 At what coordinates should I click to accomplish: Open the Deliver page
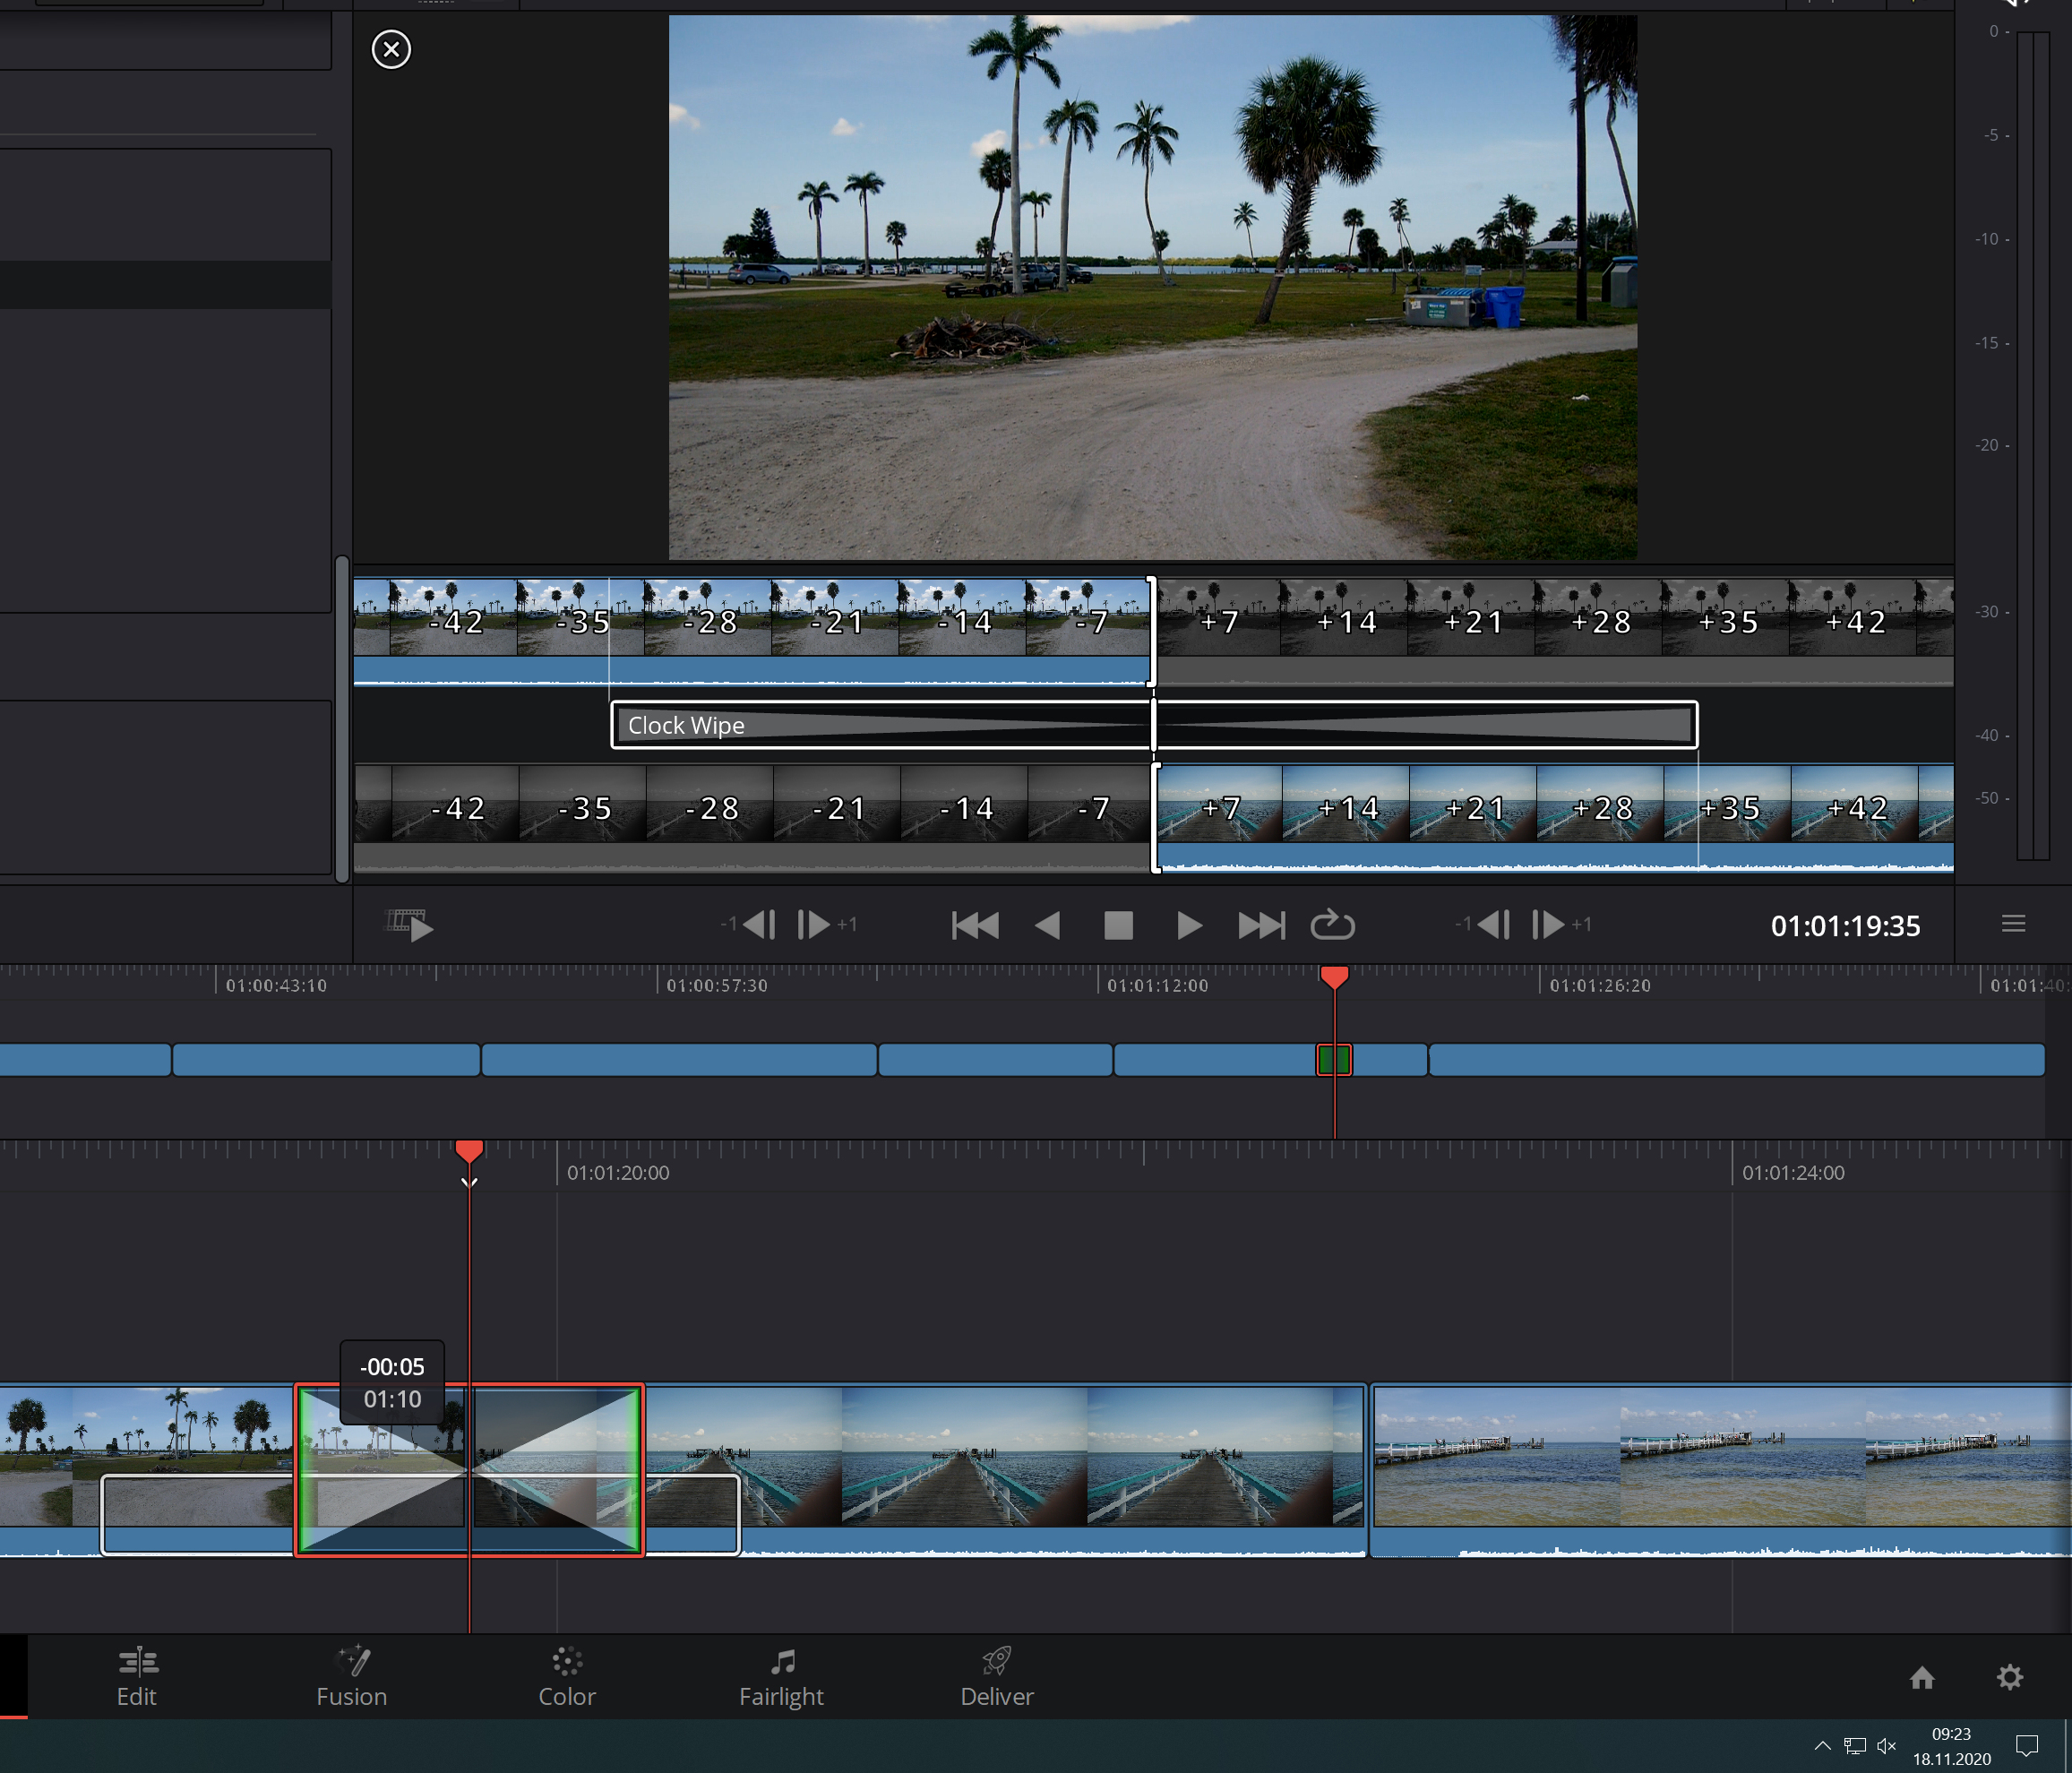[997, 1678]
